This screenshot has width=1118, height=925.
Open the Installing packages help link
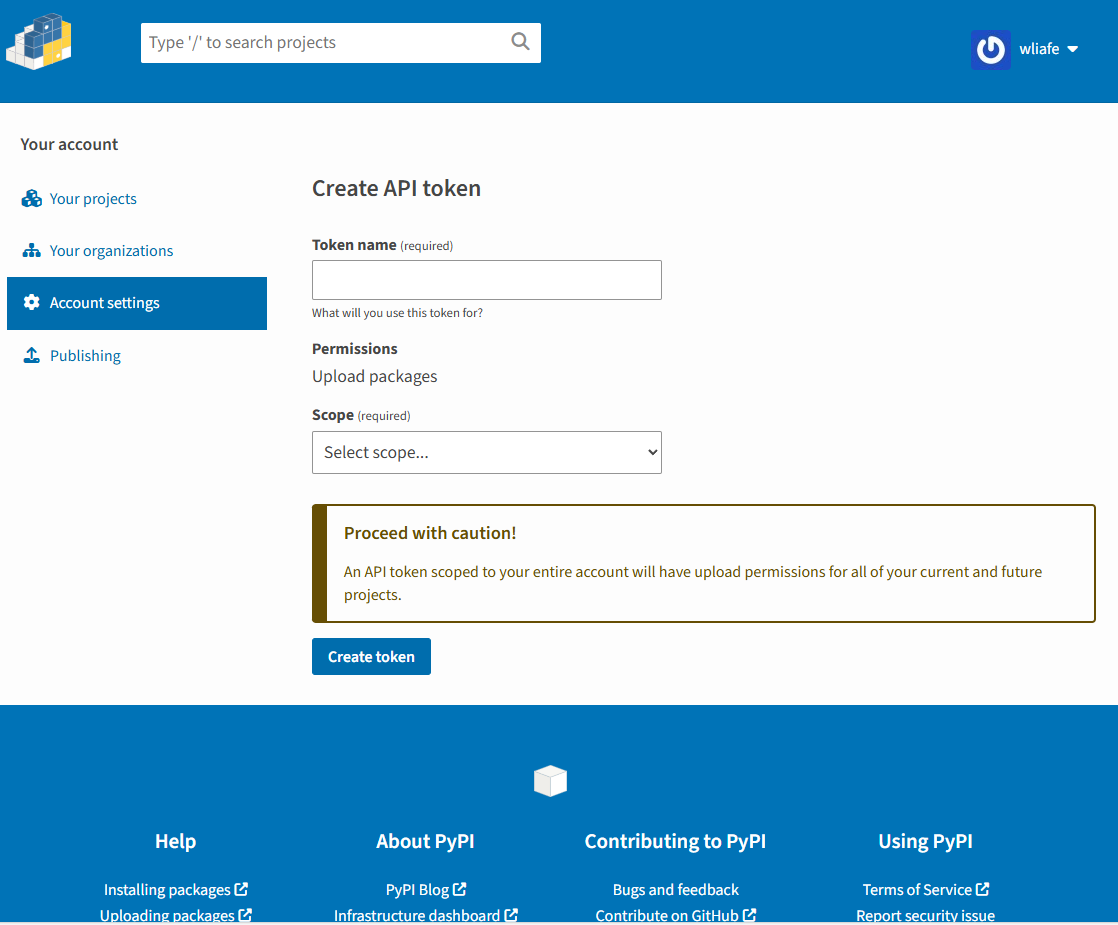(167, 889)
